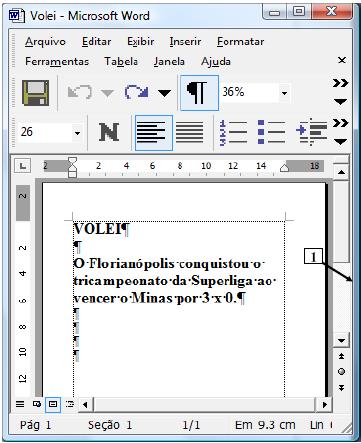This screenshot has width=361, height=443.
Task: Click 'Seção 1' in status bar
Action: [110, 425]
